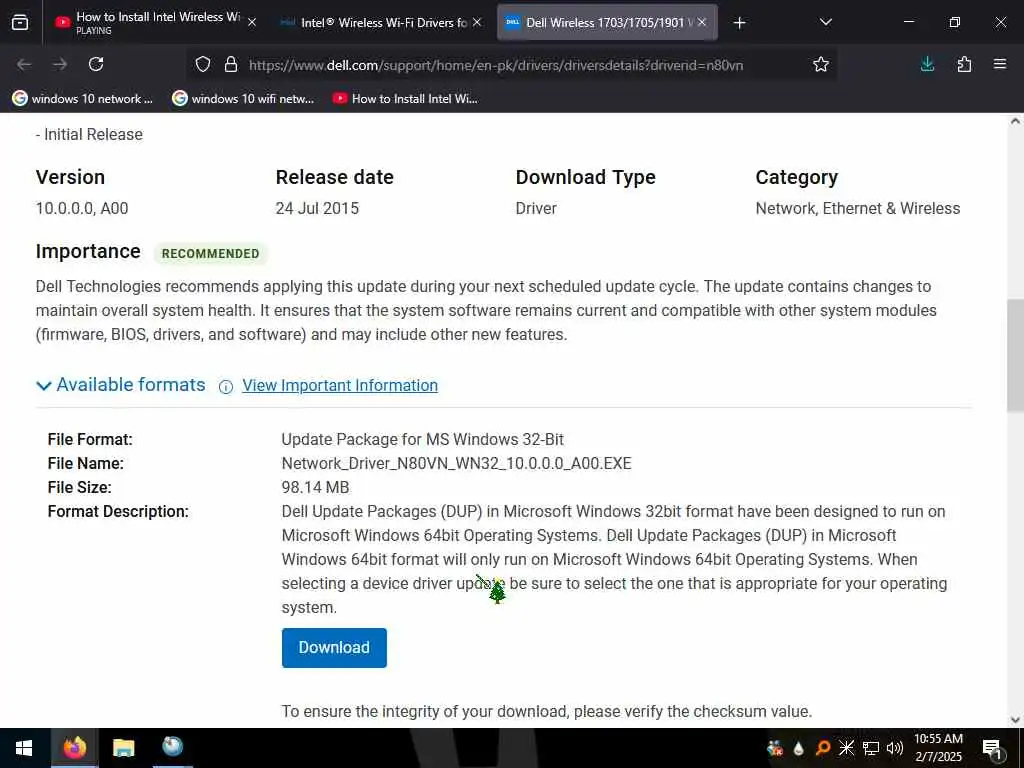Open the volume speaker tray icon

coord(895,748)
